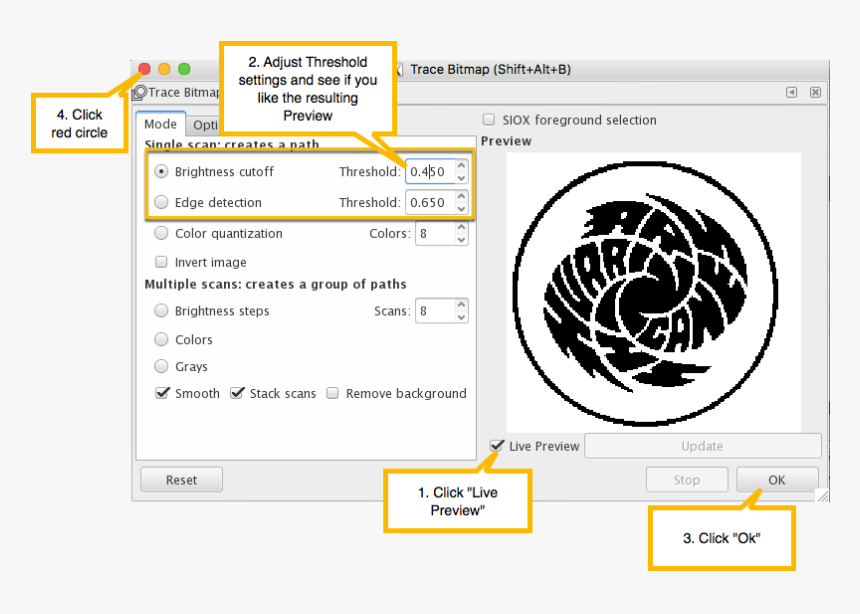Enable Invert image
Screen dimensions: 860x614
pos(161,262)
